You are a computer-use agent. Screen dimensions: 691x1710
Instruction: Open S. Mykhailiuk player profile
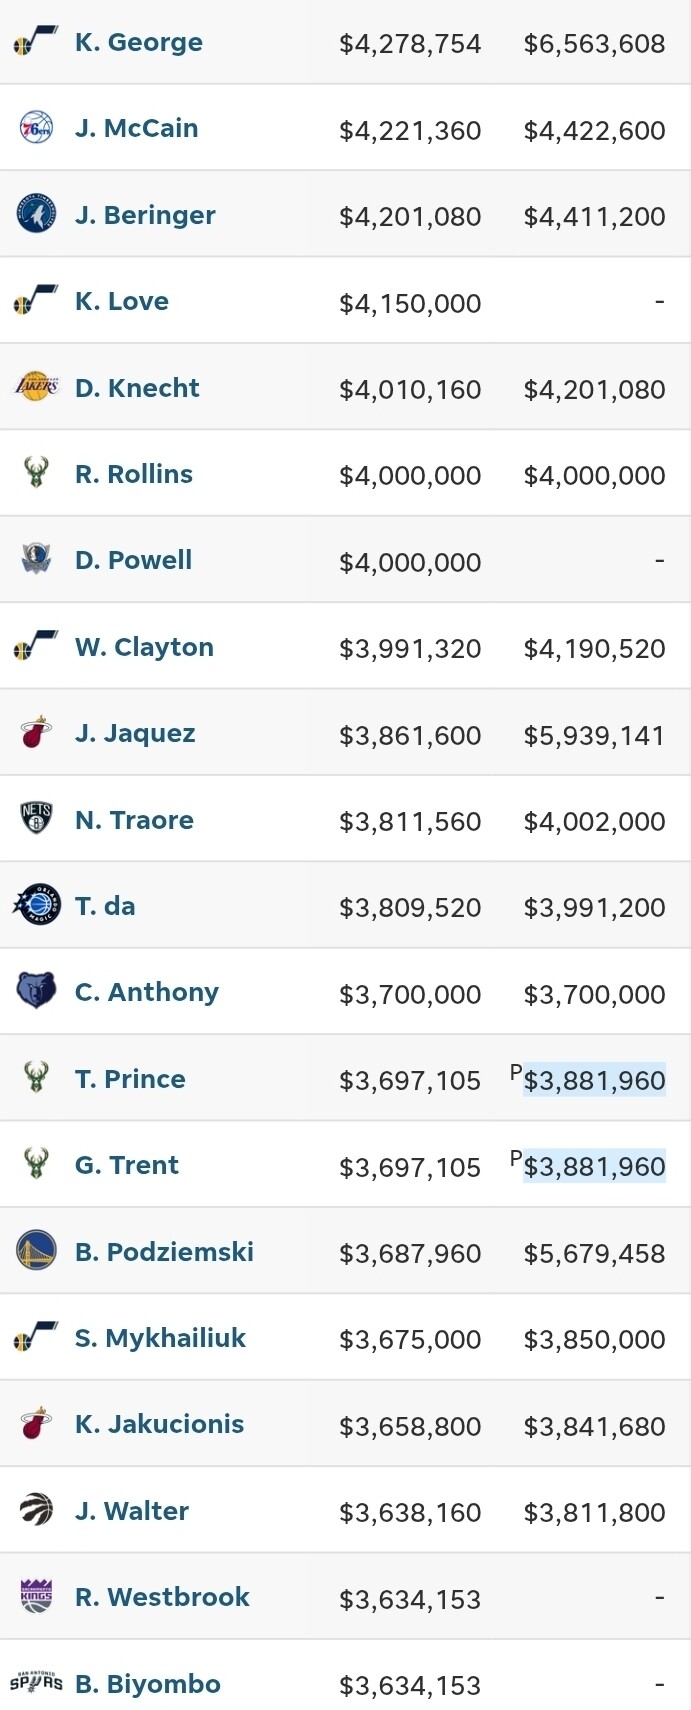coord(160,1338)
